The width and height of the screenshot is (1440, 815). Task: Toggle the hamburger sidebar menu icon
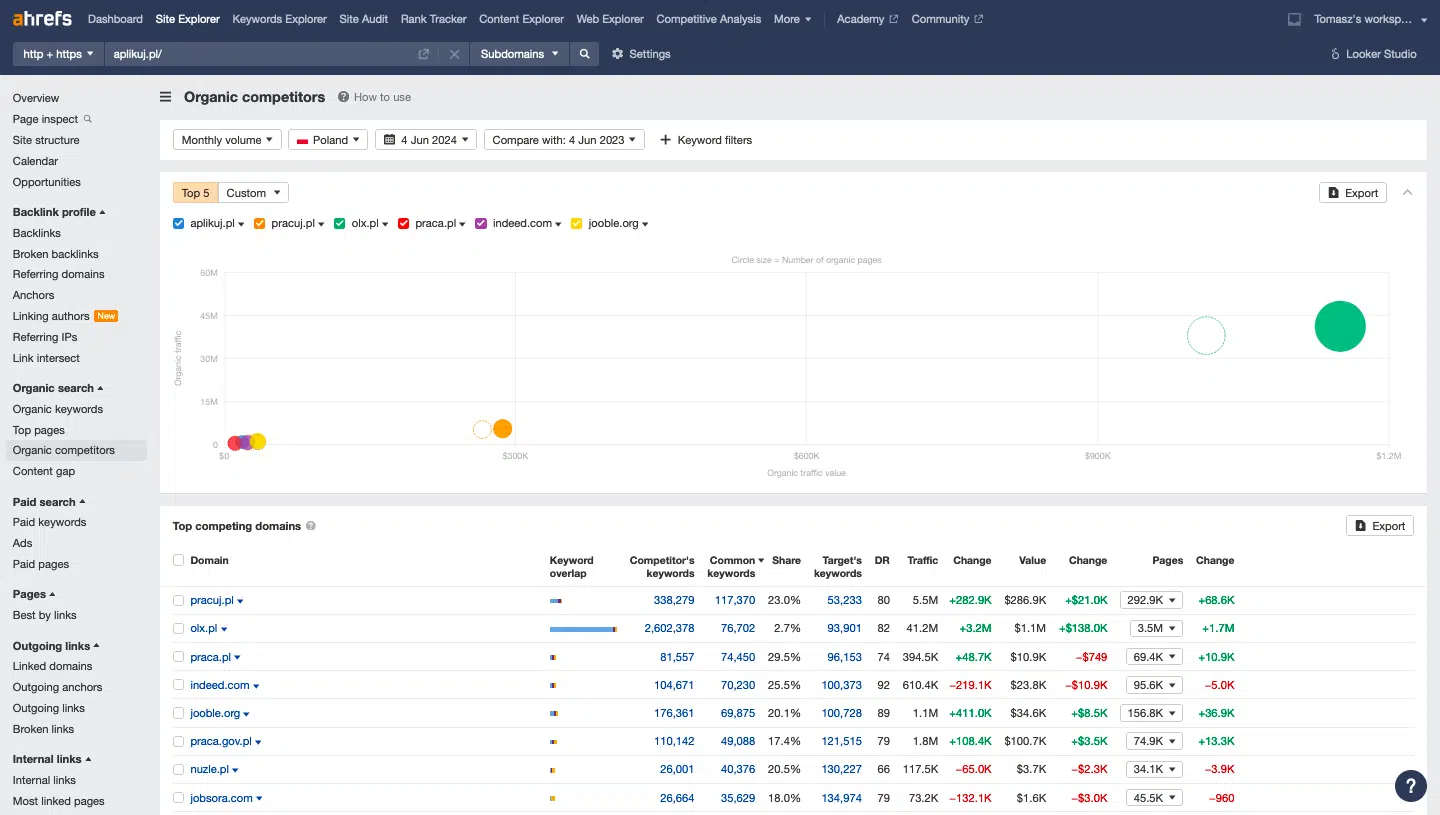coord(166,97)
